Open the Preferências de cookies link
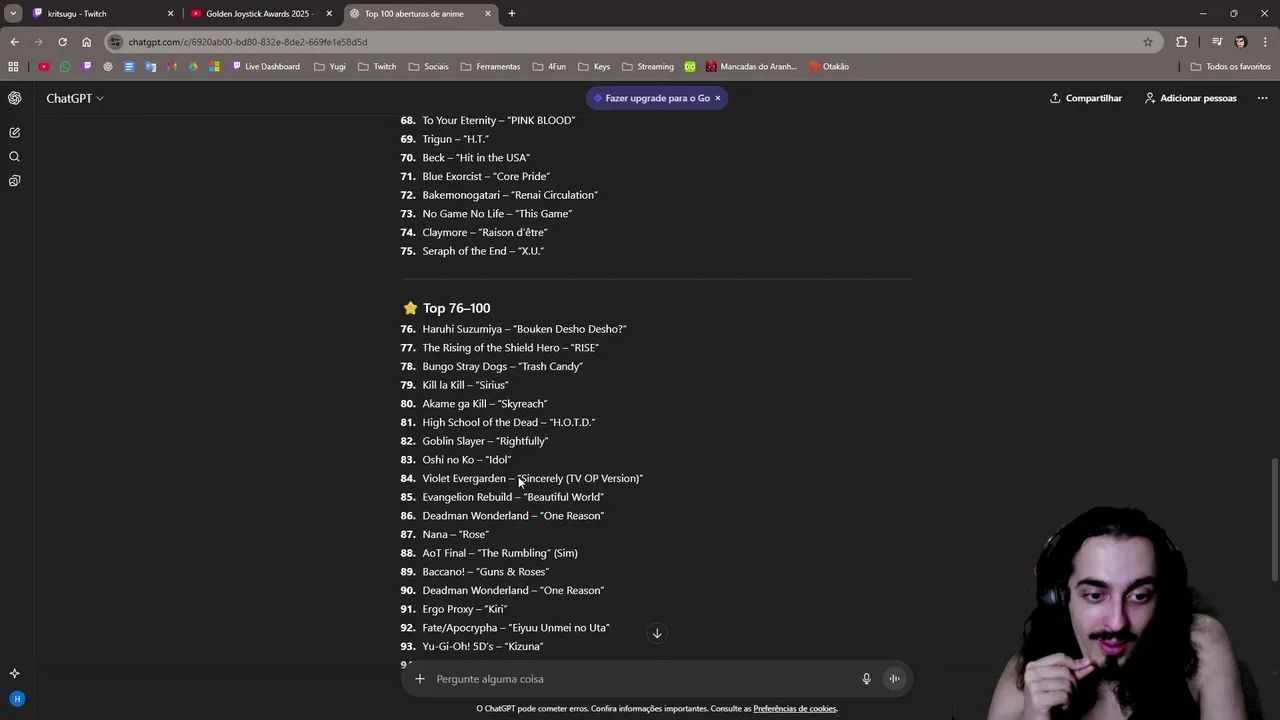This screenshot has width=1280, height=720. click(x=795, y=709)
